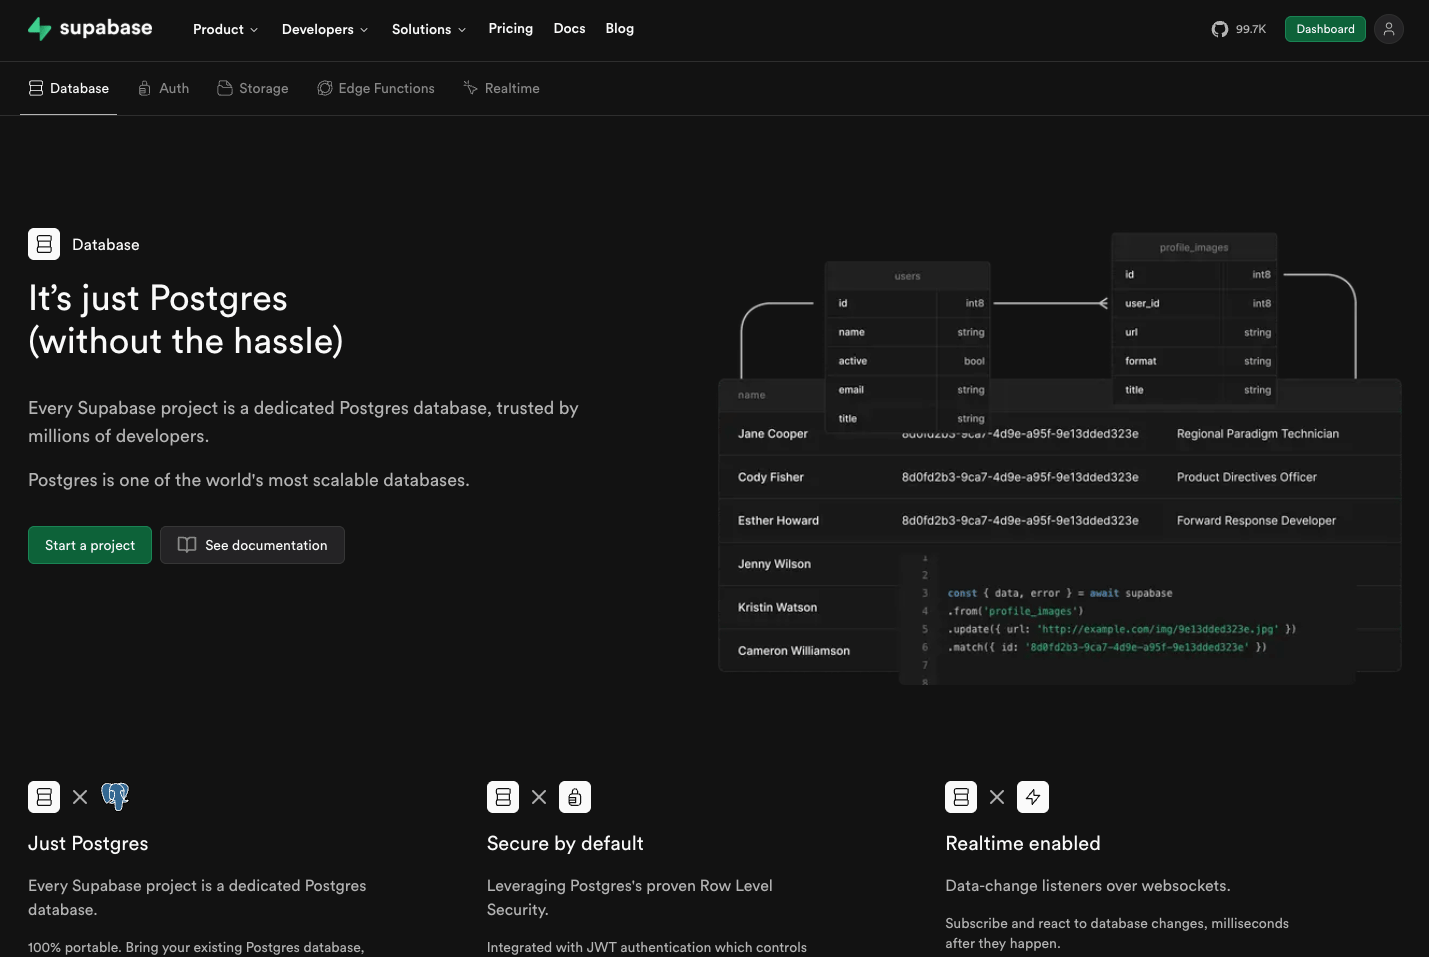Click the Start a project button
This screenshot has width=1429, height=957.
(89, 545)
